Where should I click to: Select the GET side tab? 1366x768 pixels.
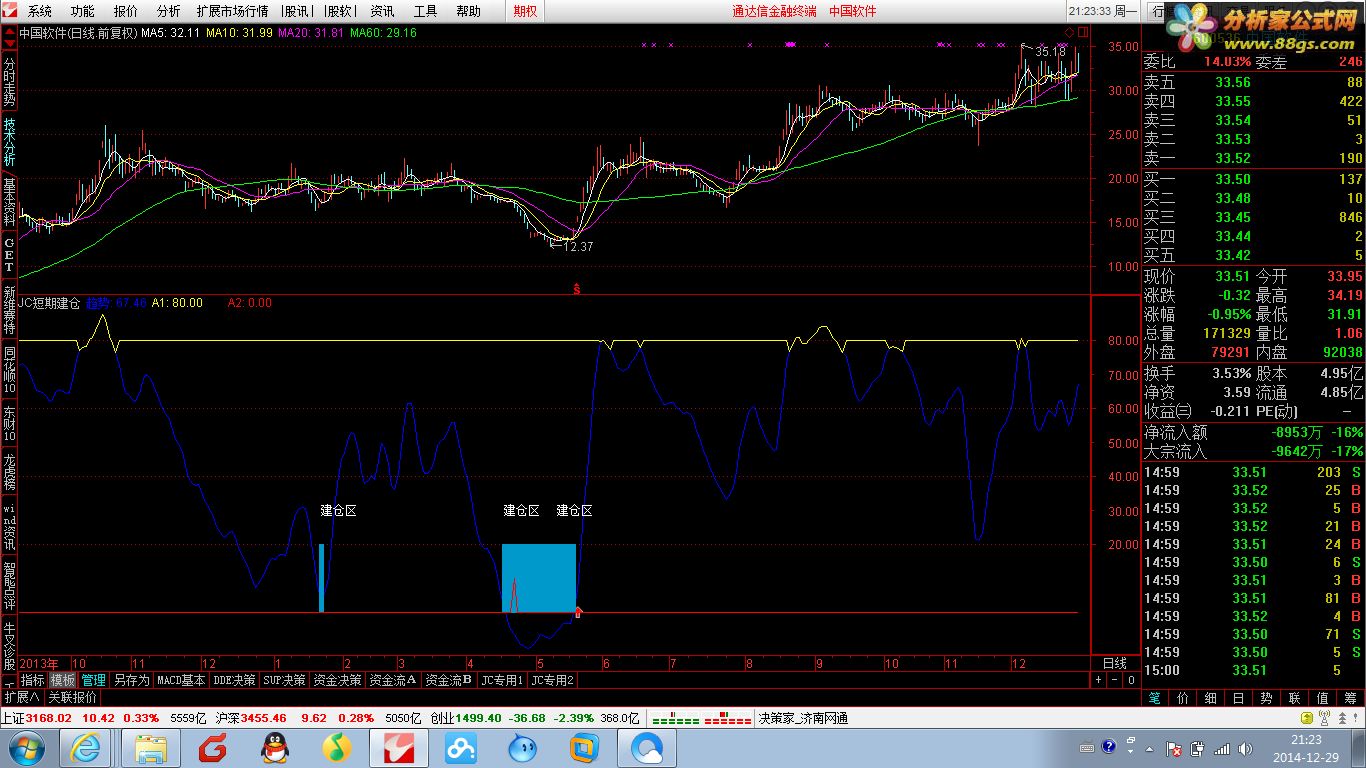point(9,256)
